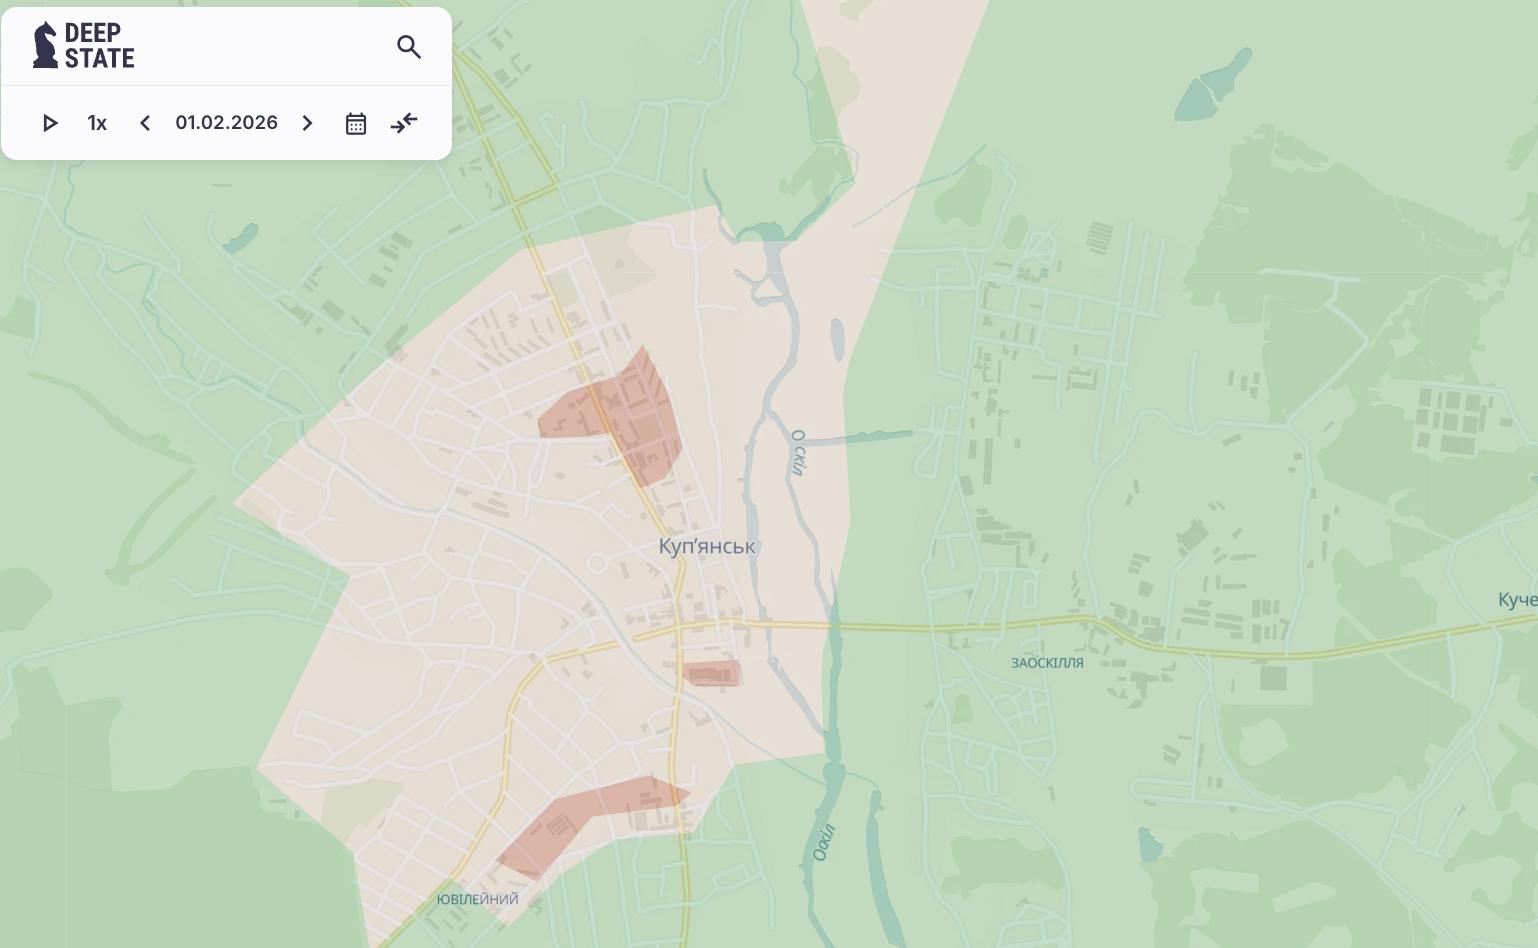Click the southern Оскіл river label
1538x948 pixels.
pyautogui.click(x=823, y=842)
